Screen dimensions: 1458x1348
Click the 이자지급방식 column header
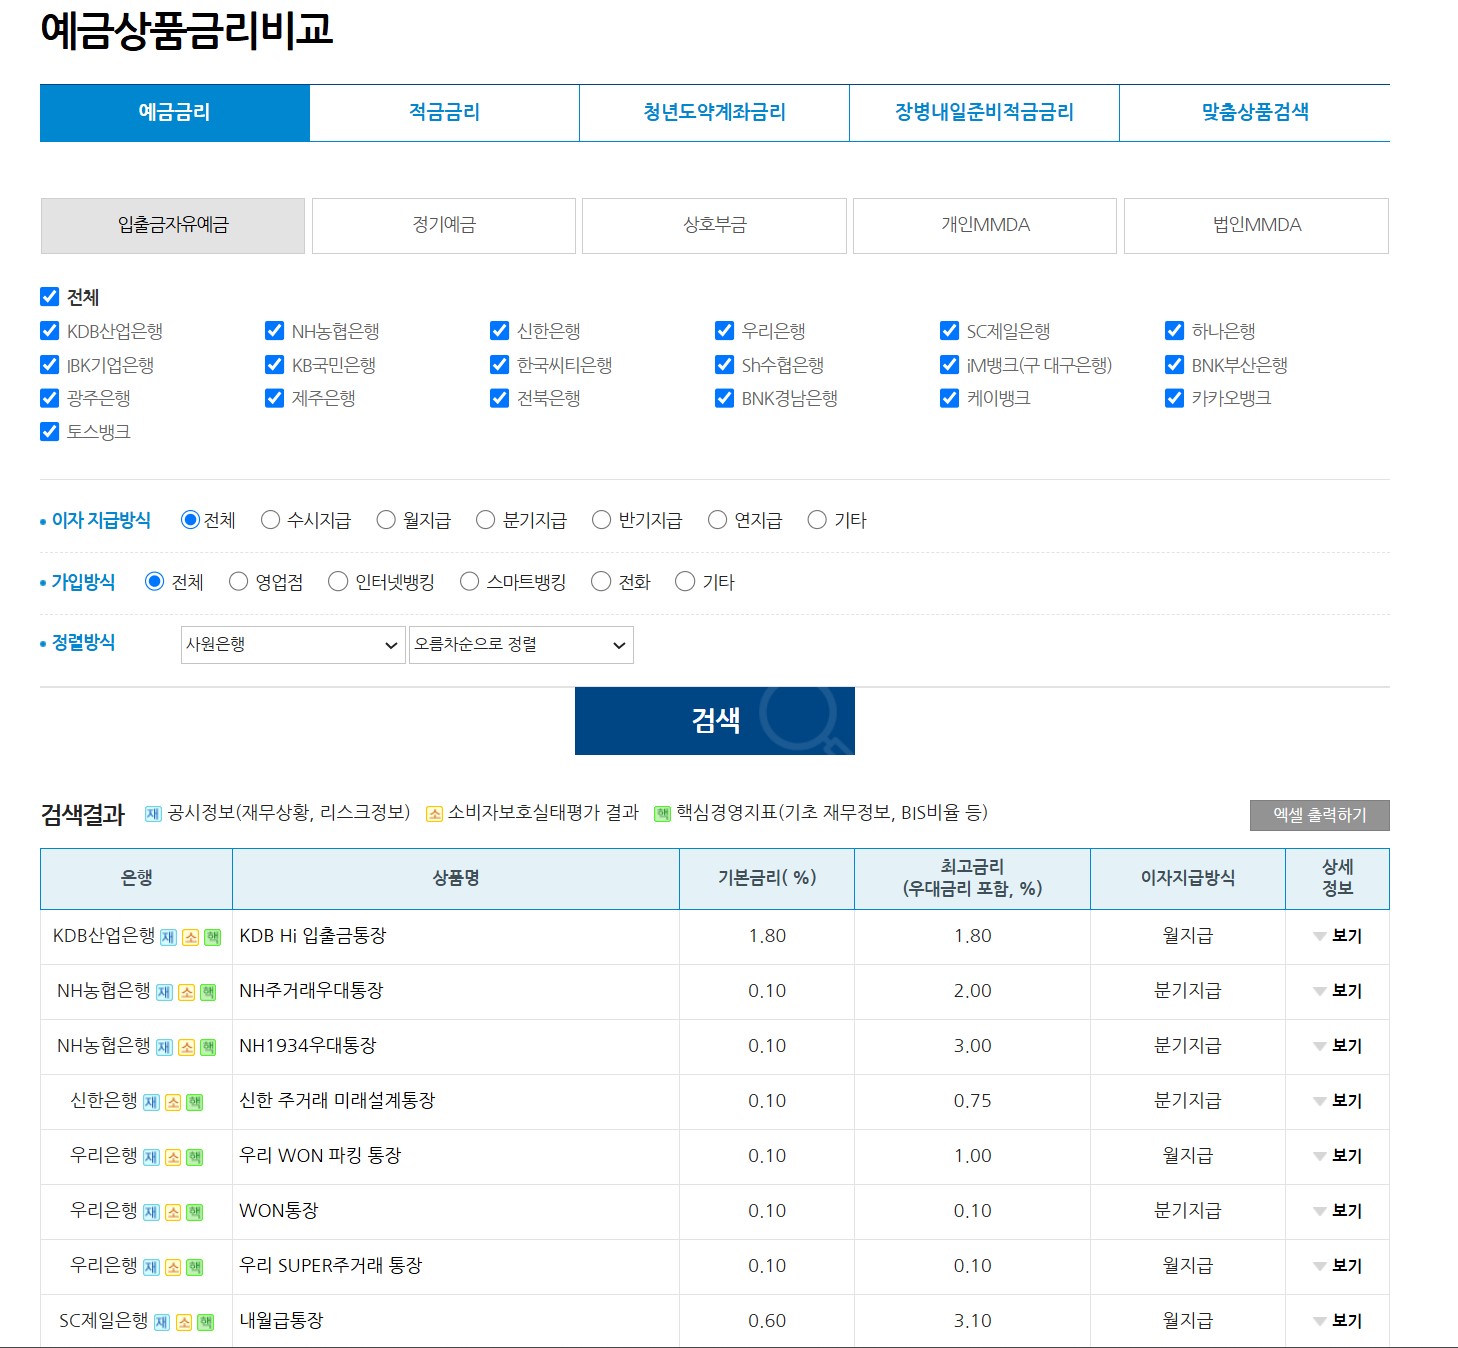(1188, 879)
